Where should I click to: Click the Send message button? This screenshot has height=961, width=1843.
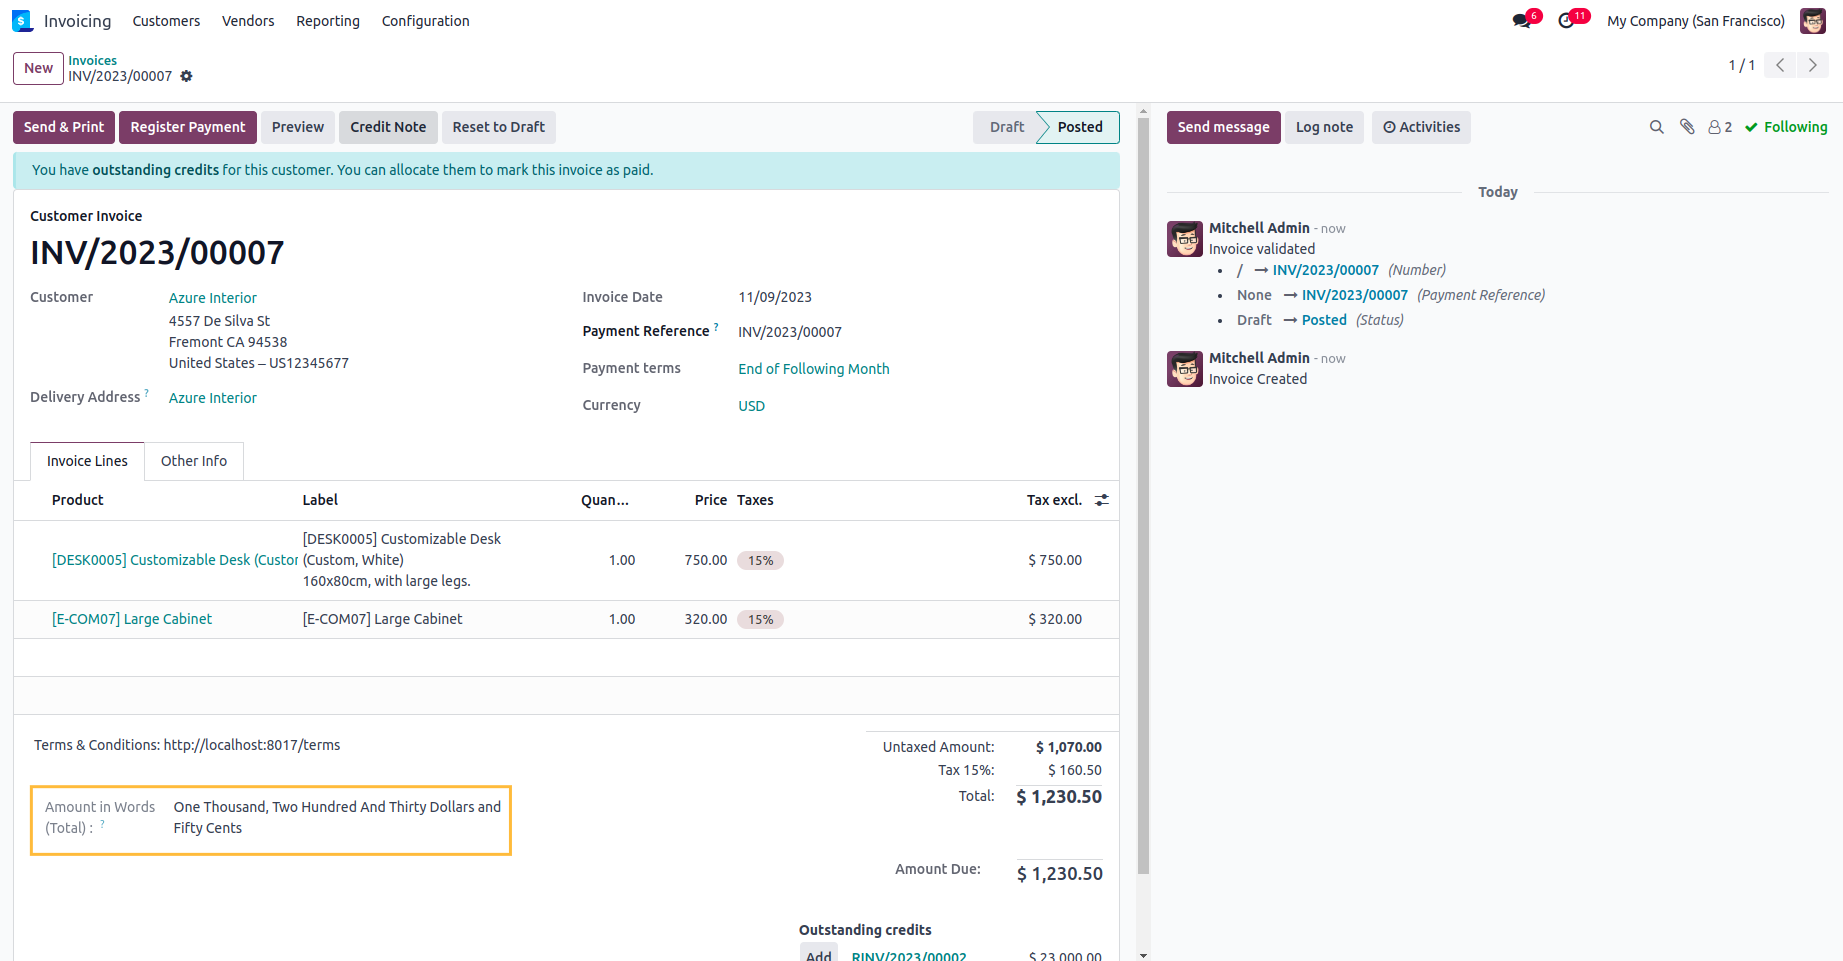1223,127
